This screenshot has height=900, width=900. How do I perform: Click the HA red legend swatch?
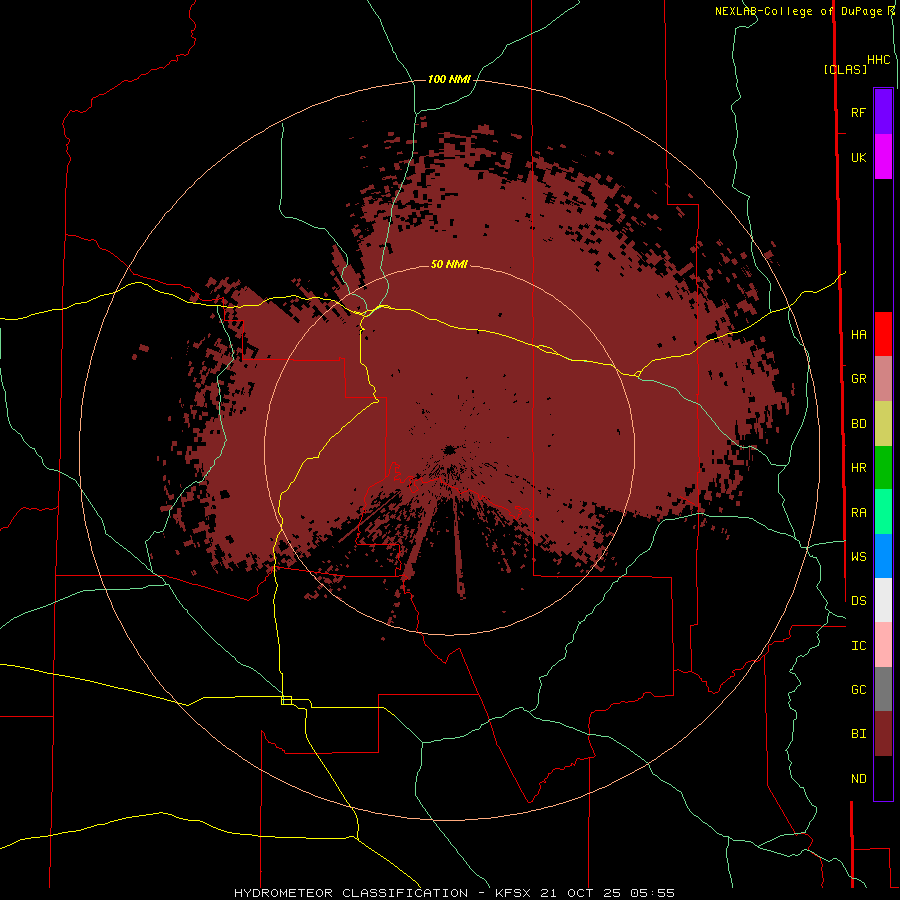[883, 334]
